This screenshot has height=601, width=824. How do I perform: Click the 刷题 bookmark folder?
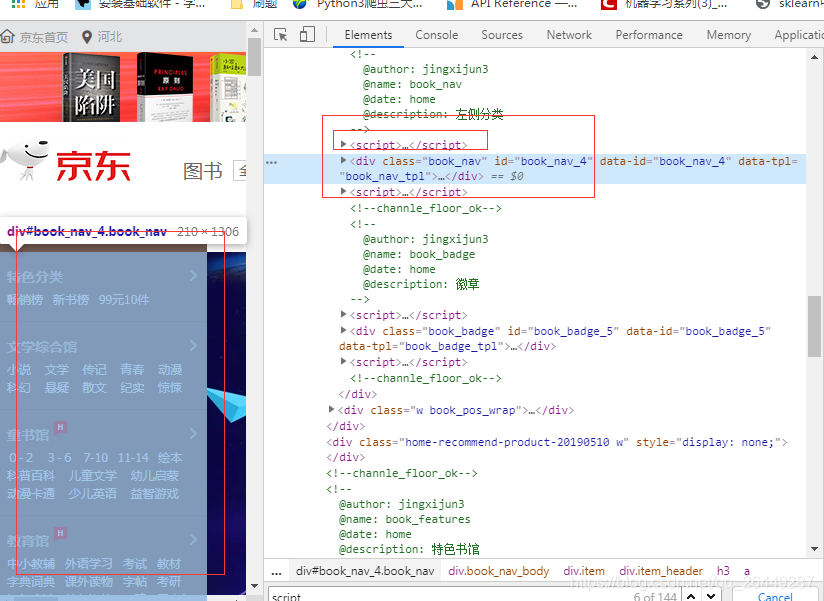click(254, 4)
